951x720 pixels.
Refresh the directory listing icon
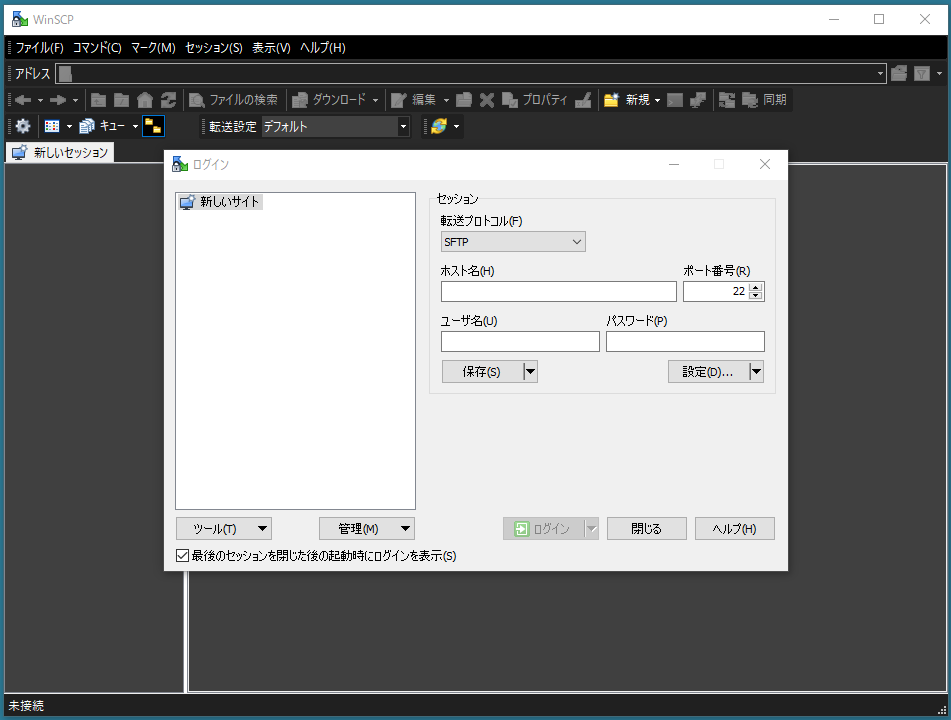(168, 100)
